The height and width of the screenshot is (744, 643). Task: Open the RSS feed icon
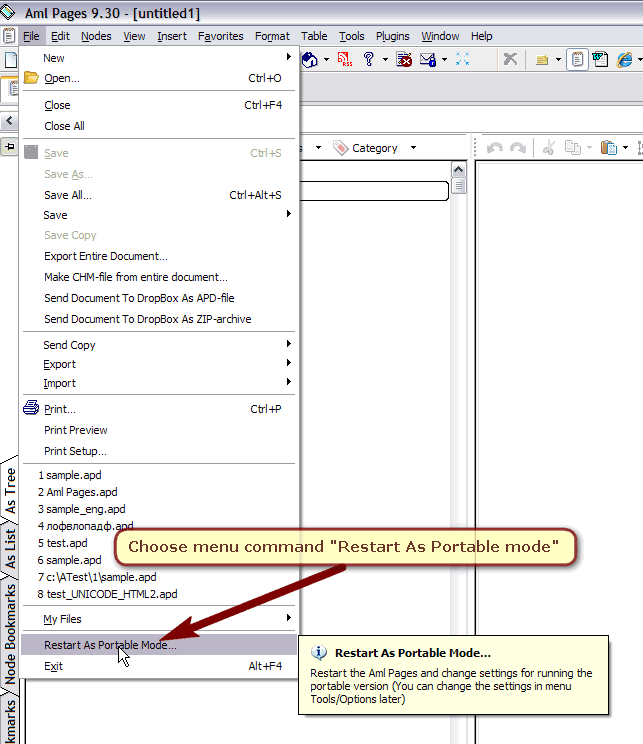345,59
